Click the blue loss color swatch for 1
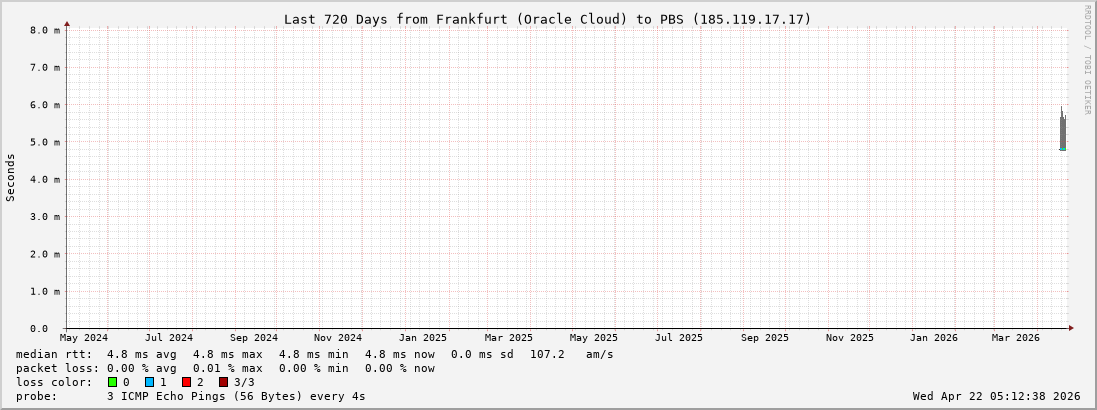 [x=149, y=382]
